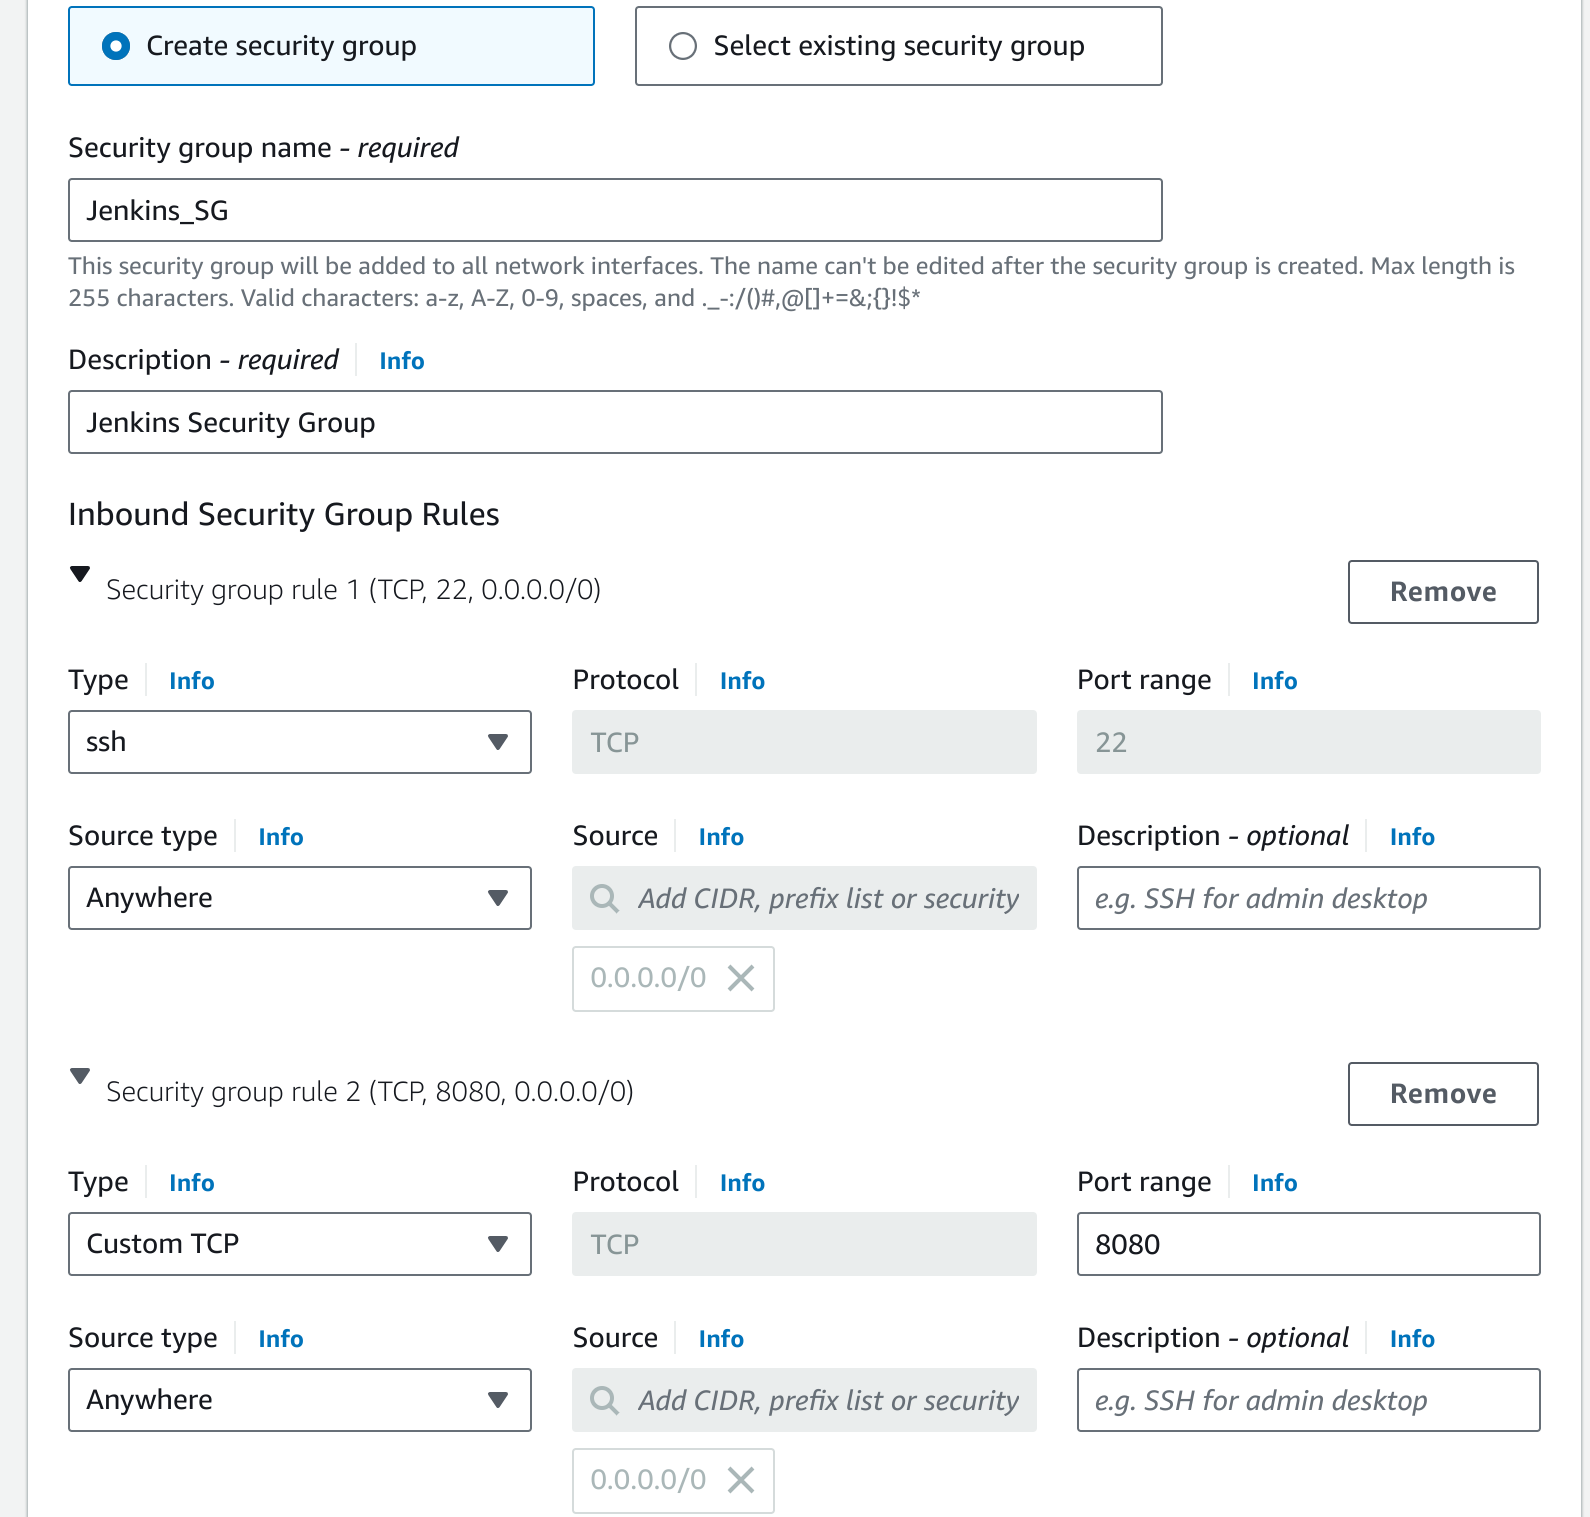The height and width of the screenshot is (1517, 1590).
Task: Collapse Security group rule 1 section
Action: [80, 574]
